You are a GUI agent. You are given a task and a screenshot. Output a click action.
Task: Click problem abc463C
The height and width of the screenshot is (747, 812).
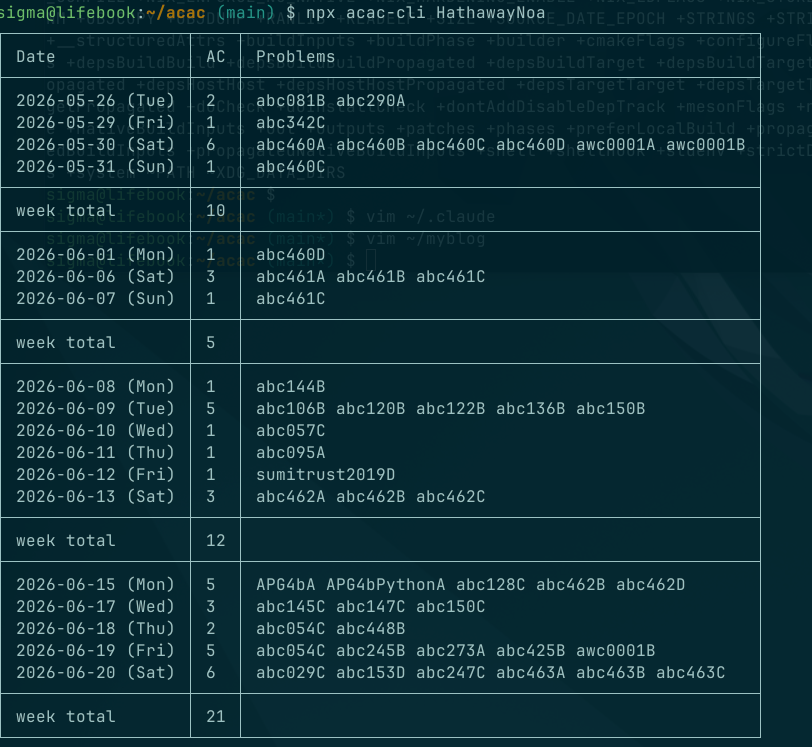click(691, 673)
